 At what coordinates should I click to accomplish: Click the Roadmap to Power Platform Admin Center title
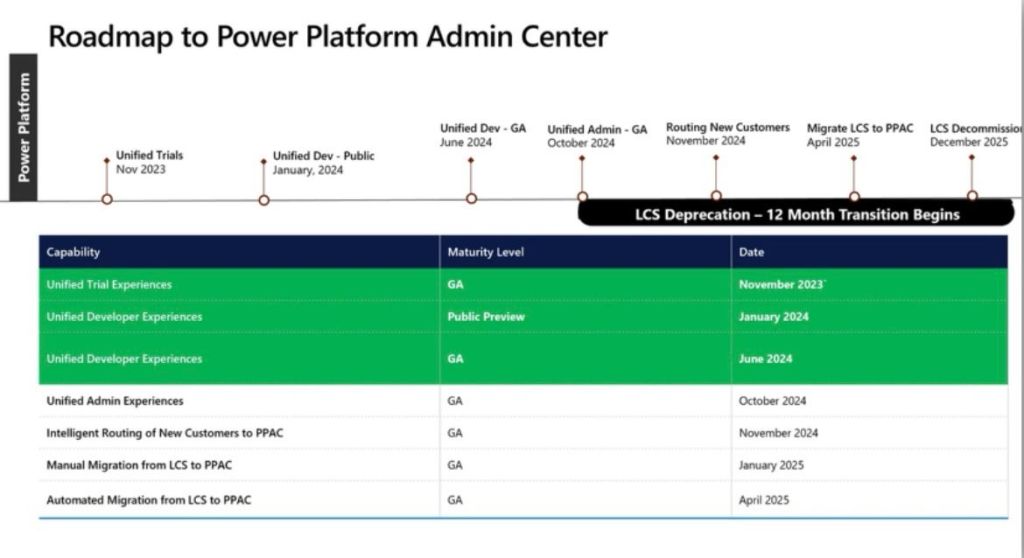tap(328, 37)
